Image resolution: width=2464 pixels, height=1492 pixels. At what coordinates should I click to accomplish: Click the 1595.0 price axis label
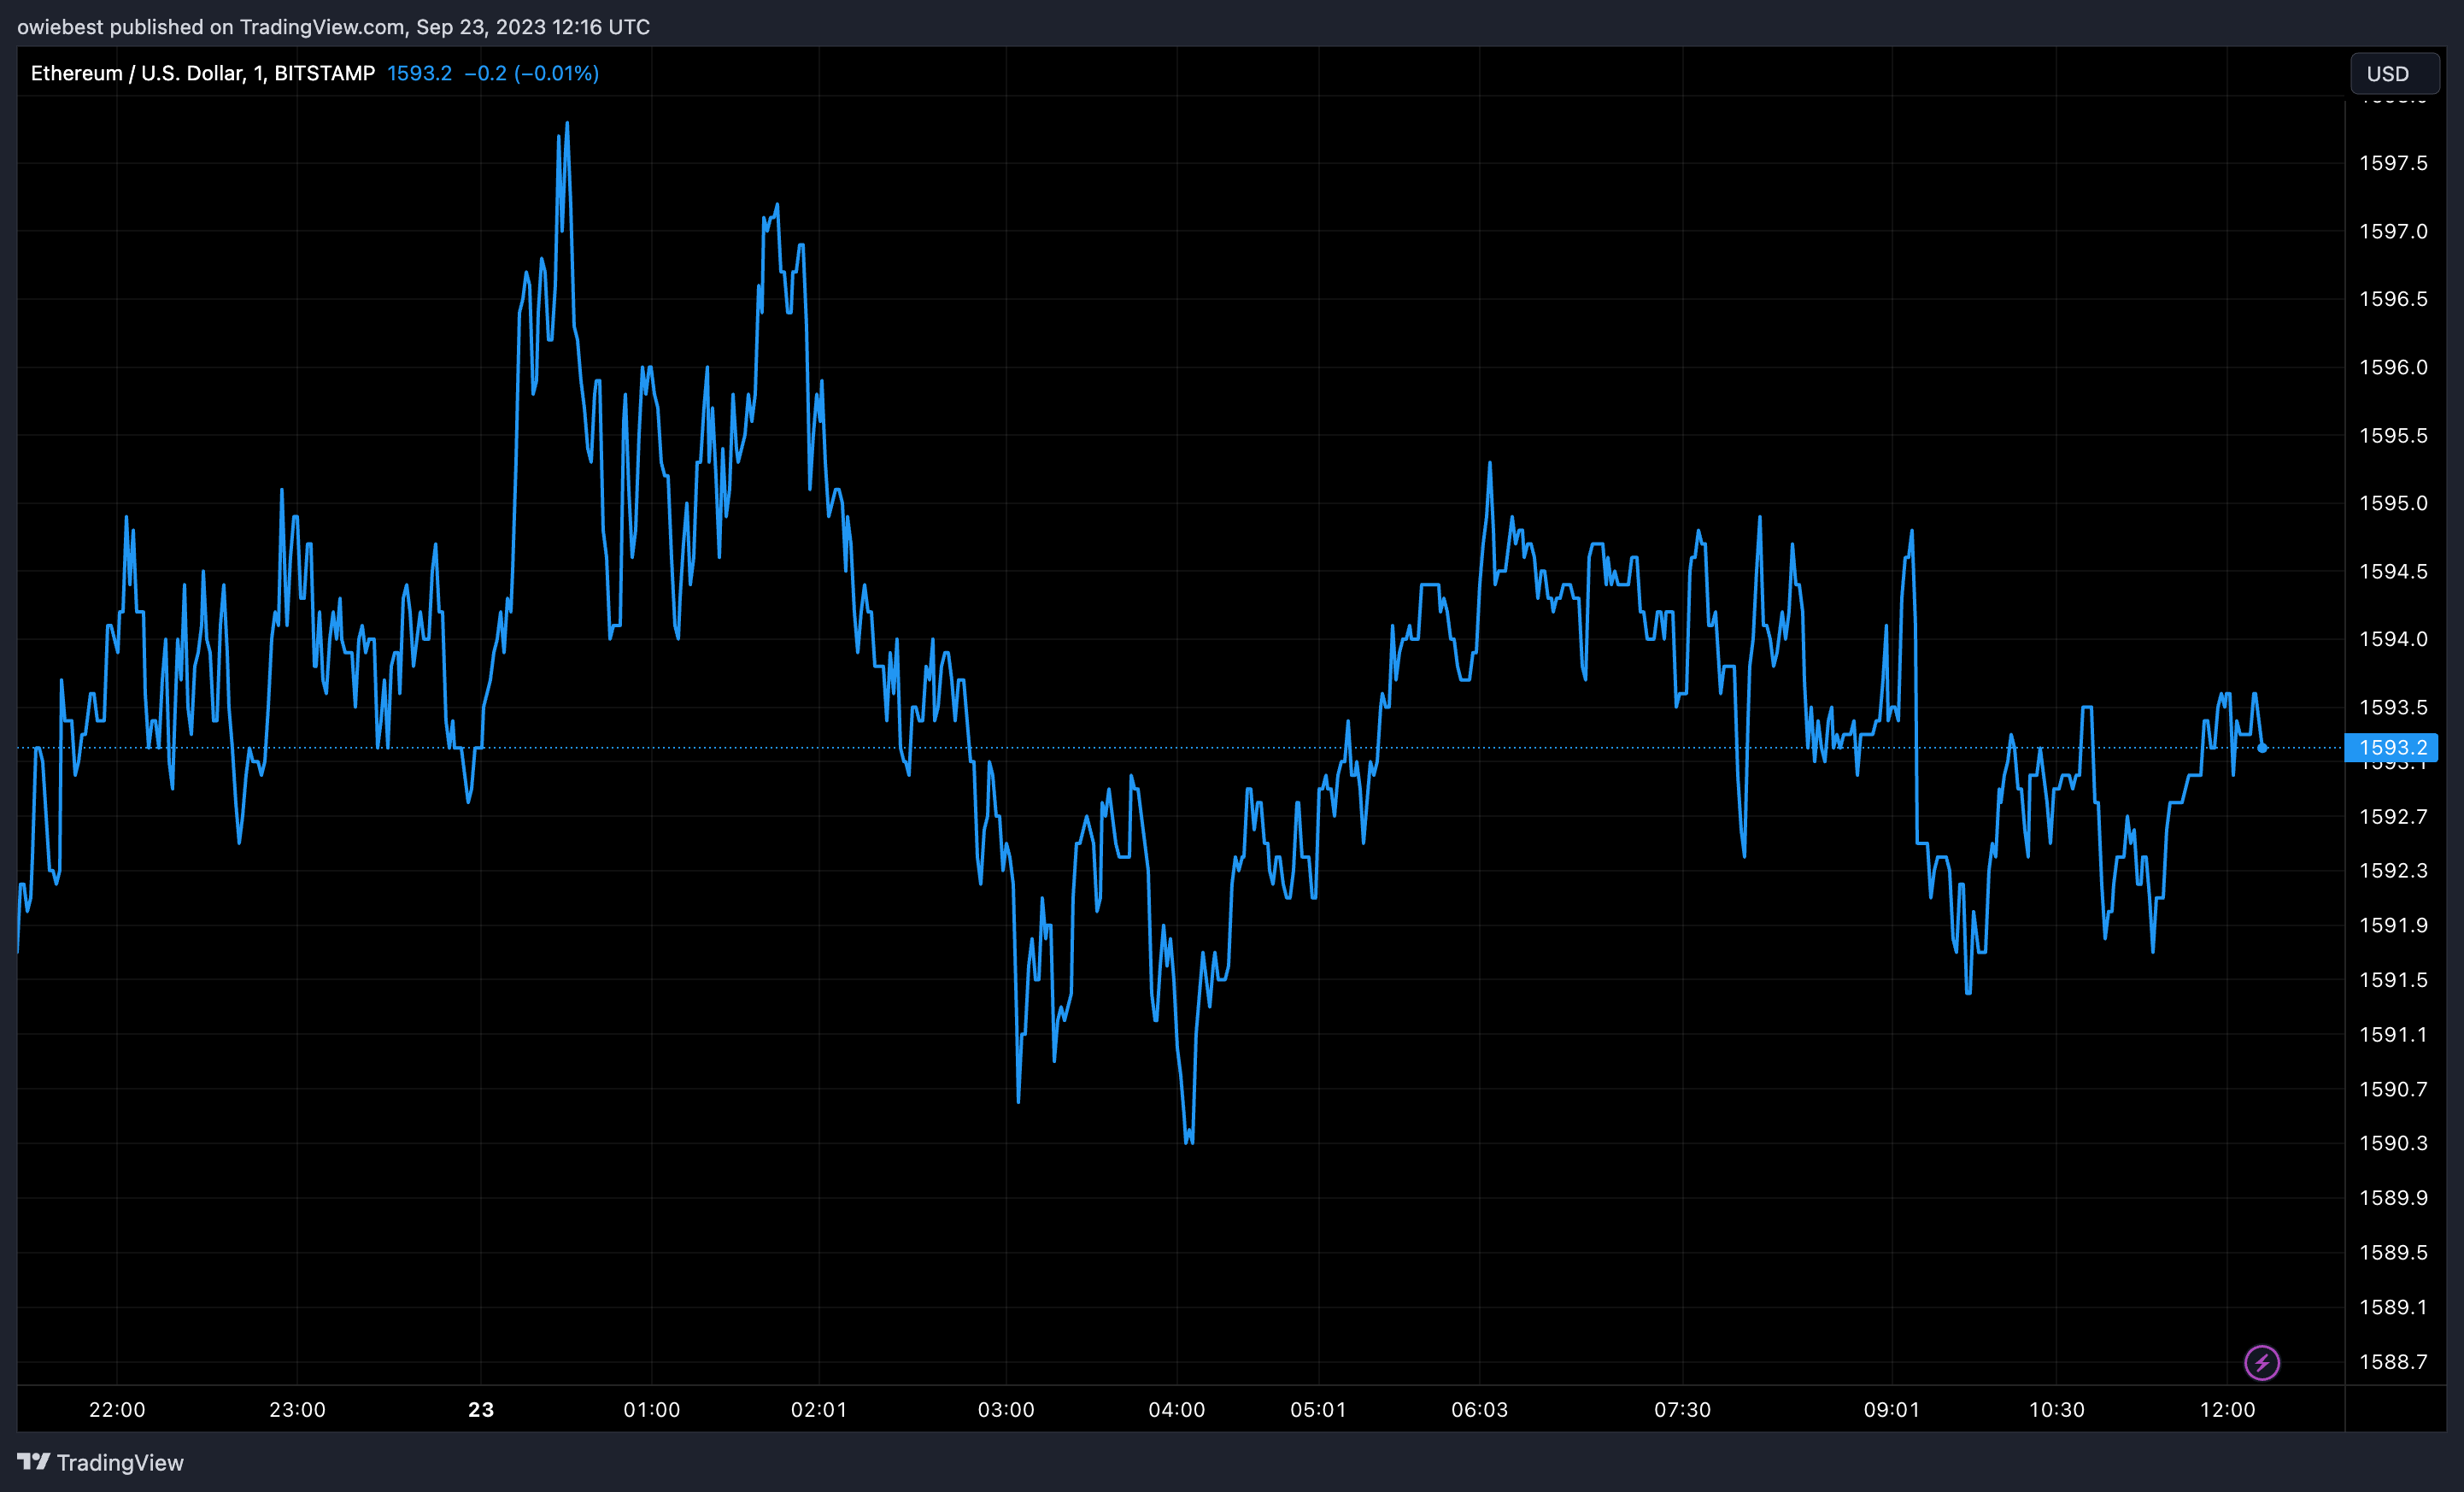tap(2393, 503)
